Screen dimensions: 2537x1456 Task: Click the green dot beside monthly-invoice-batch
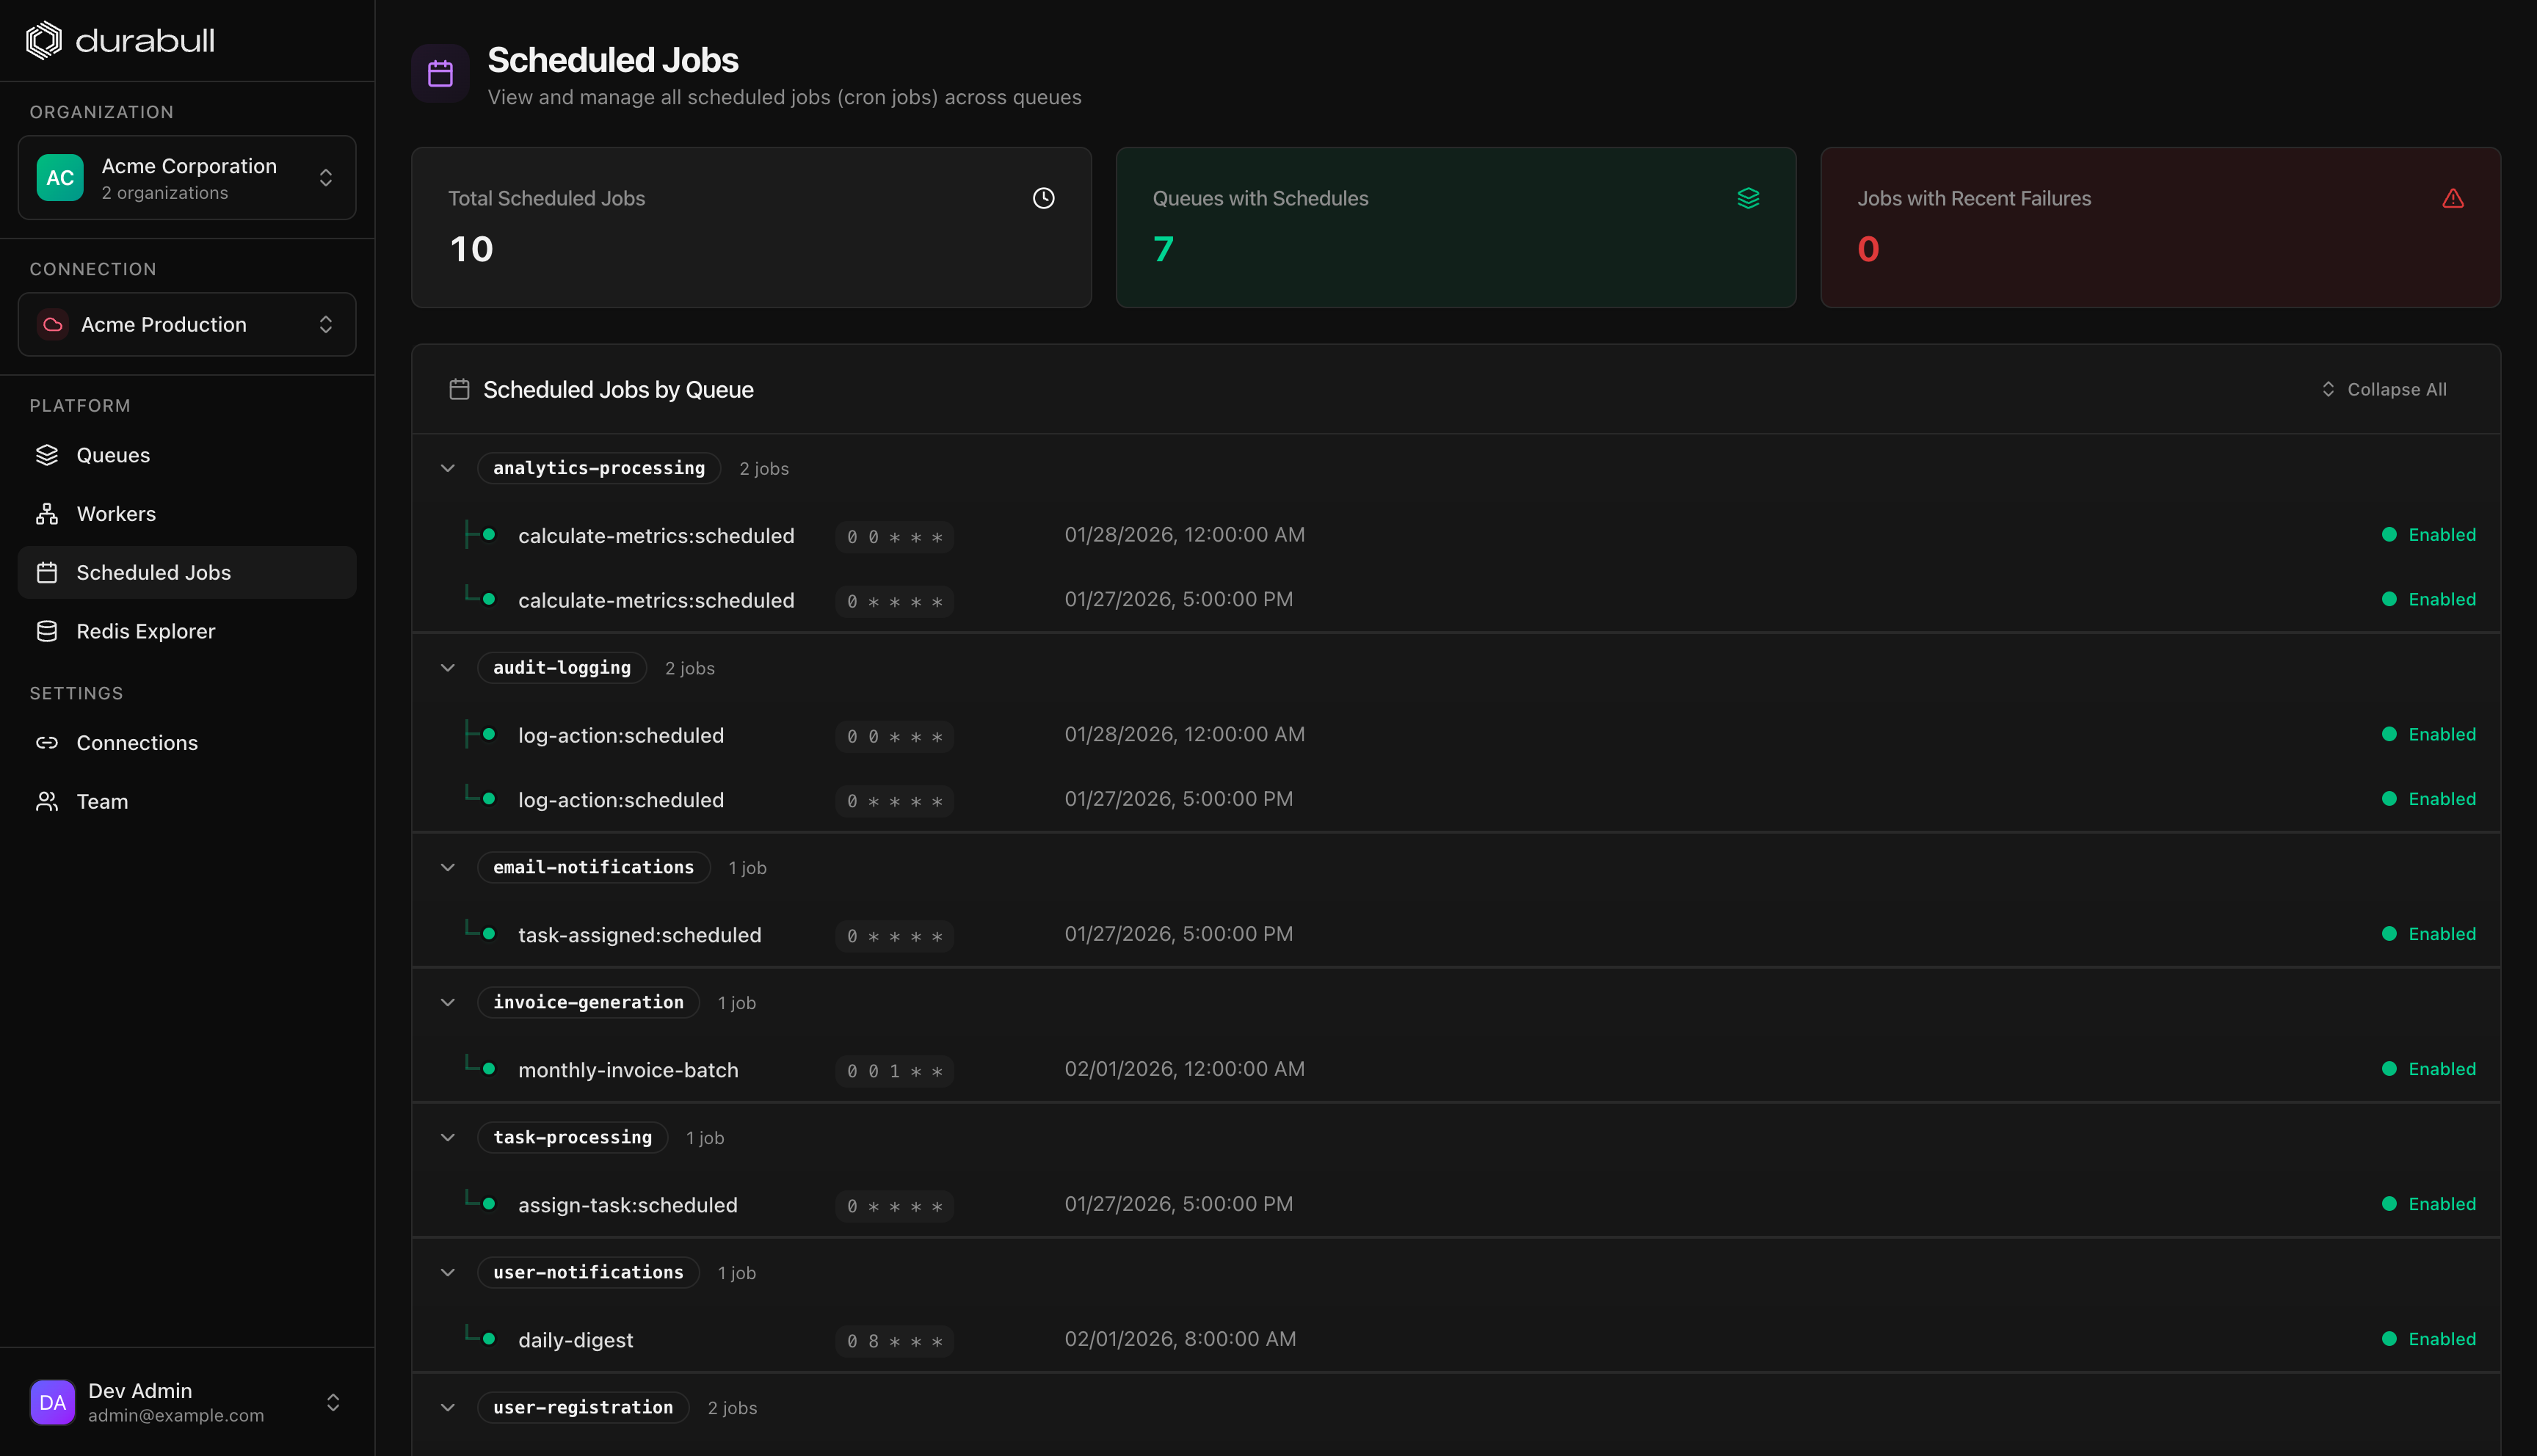[x=489, y=1068]
